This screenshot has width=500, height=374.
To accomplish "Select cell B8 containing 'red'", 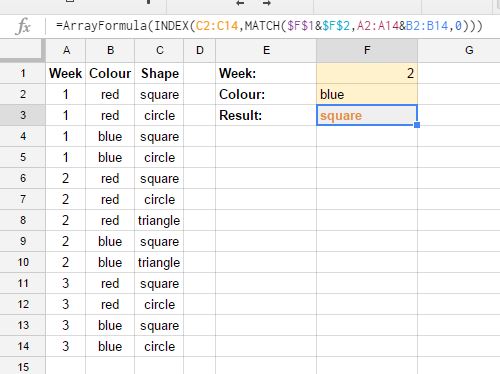I will (110, 220).
